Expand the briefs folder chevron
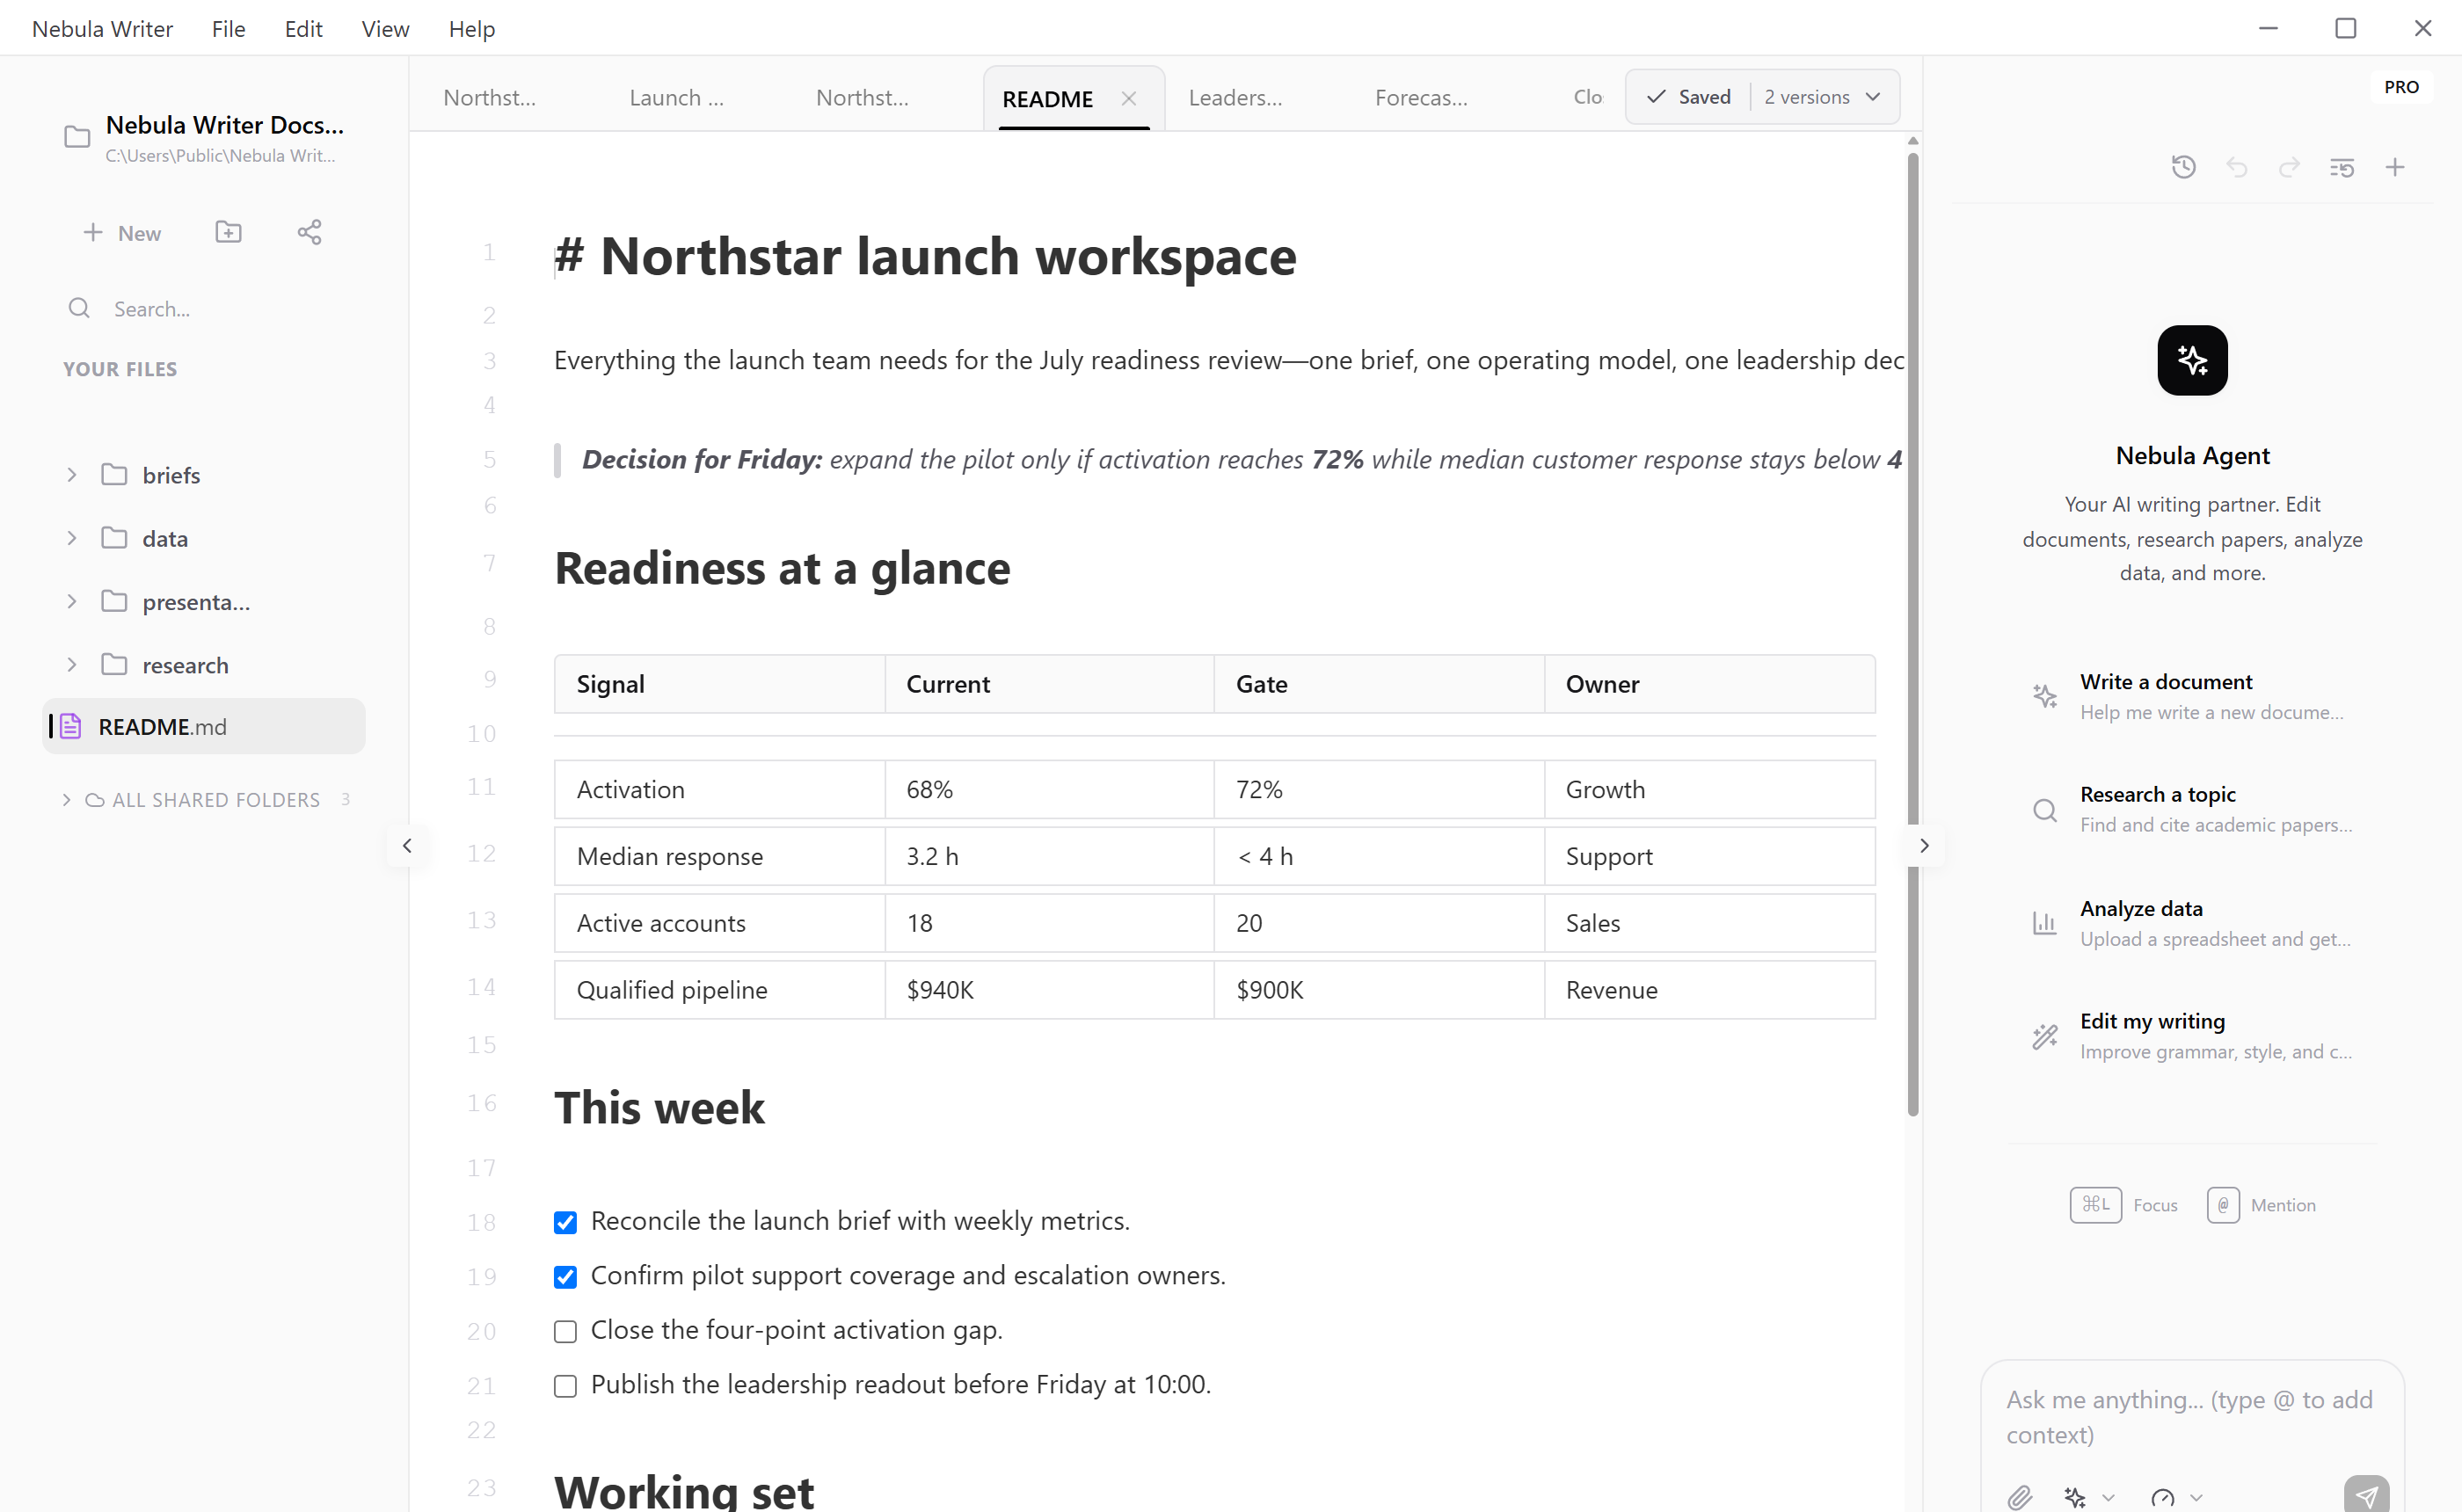This screenshot has height=1512, width=2462. [x=71, y=474]
